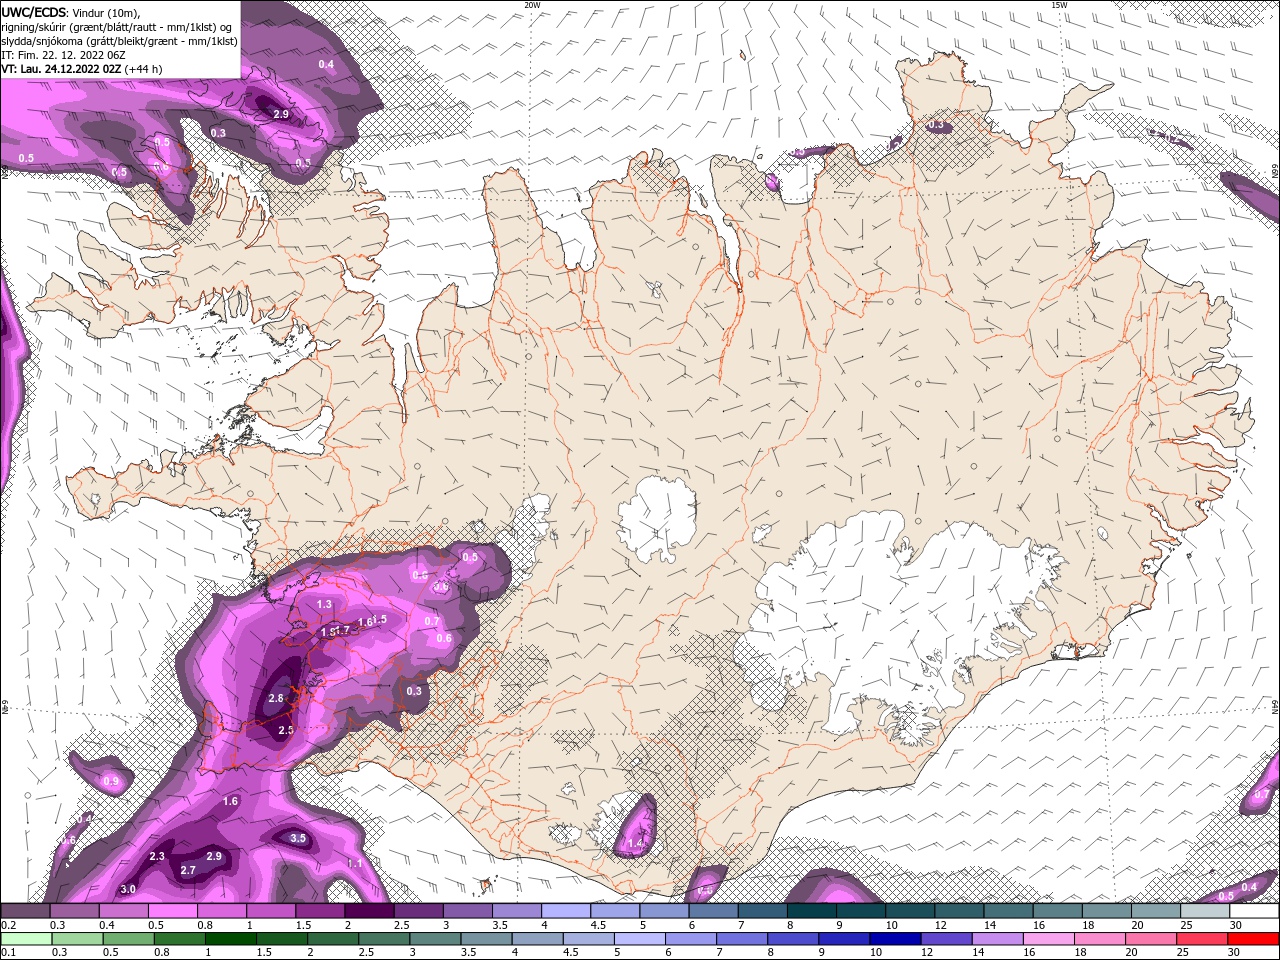Click the 2.3 precipitation value on the map

[157, 857]
